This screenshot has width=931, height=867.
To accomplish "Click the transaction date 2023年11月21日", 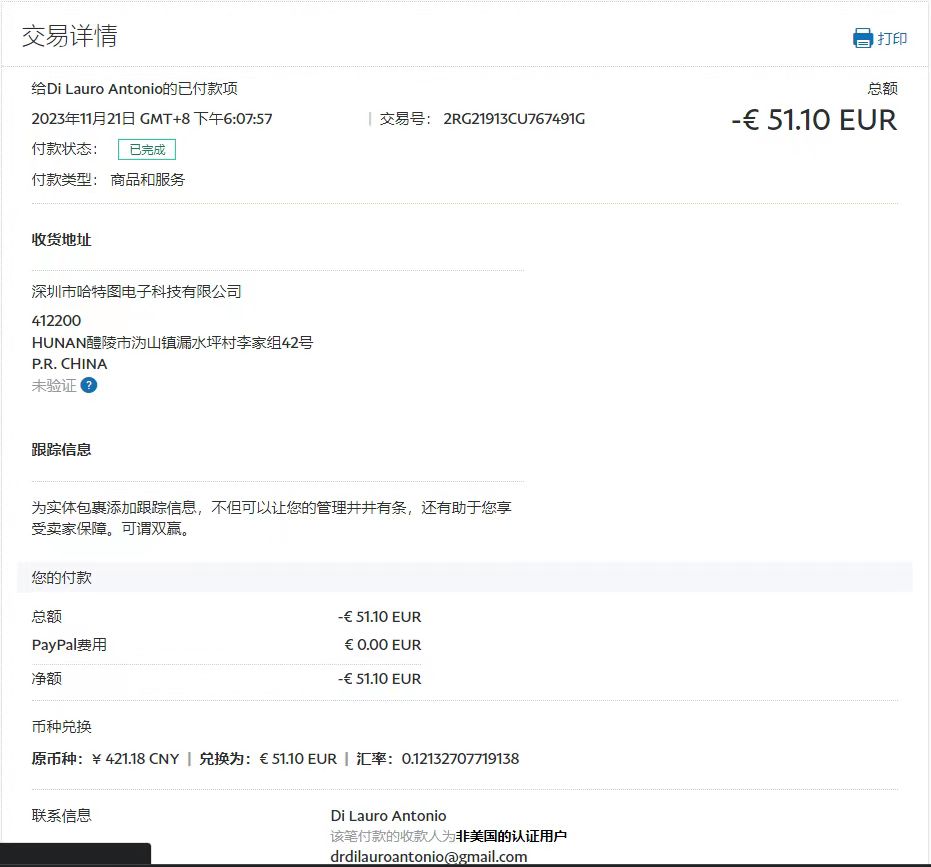I will click(x=84, y=119).
